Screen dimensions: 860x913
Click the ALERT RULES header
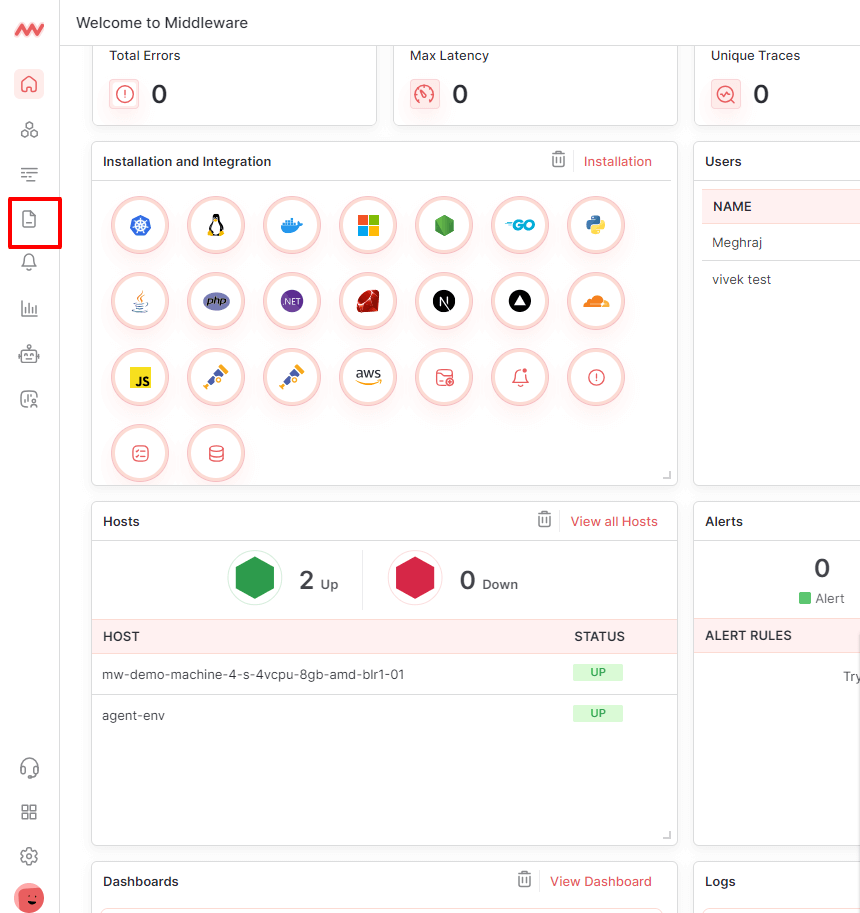coord(748,635)
